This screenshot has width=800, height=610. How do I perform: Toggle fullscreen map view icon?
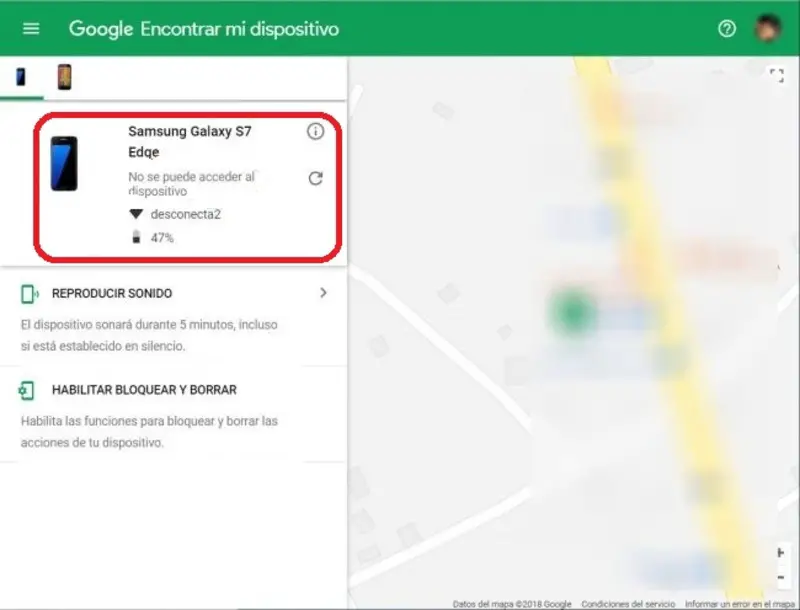click(x=777, y=76)
